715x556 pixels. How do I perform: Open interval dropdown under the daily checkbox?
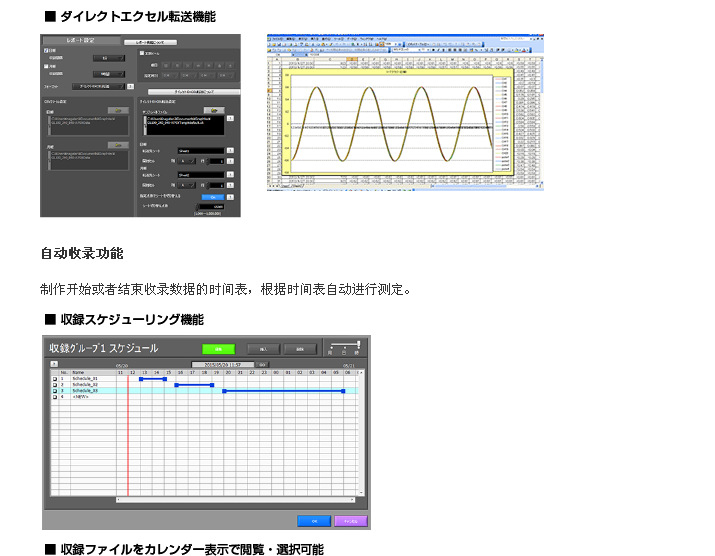(109, 58)
